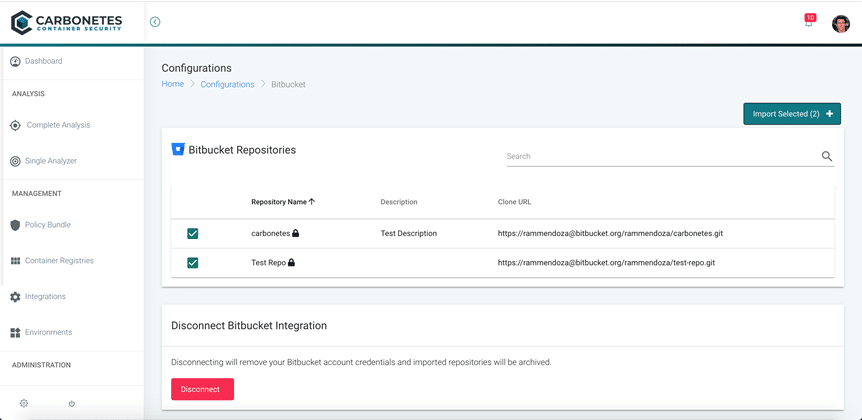The width and height of the screenshot is (862, 420).
Task: Sort by Repository Name column header
Action: tap(279, 202)
